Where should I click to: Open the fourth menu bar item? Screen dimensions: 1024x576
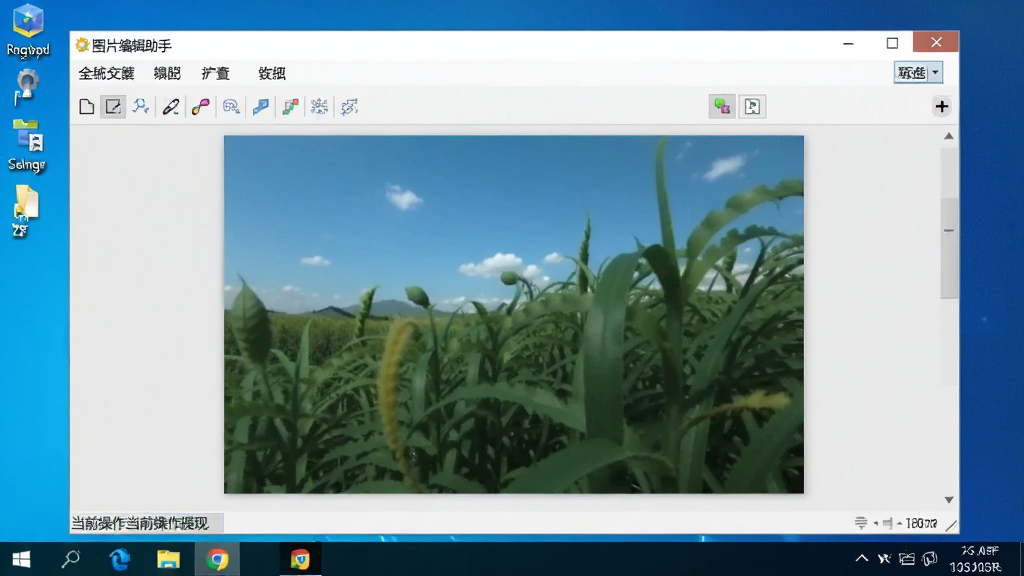coord(272,73)
